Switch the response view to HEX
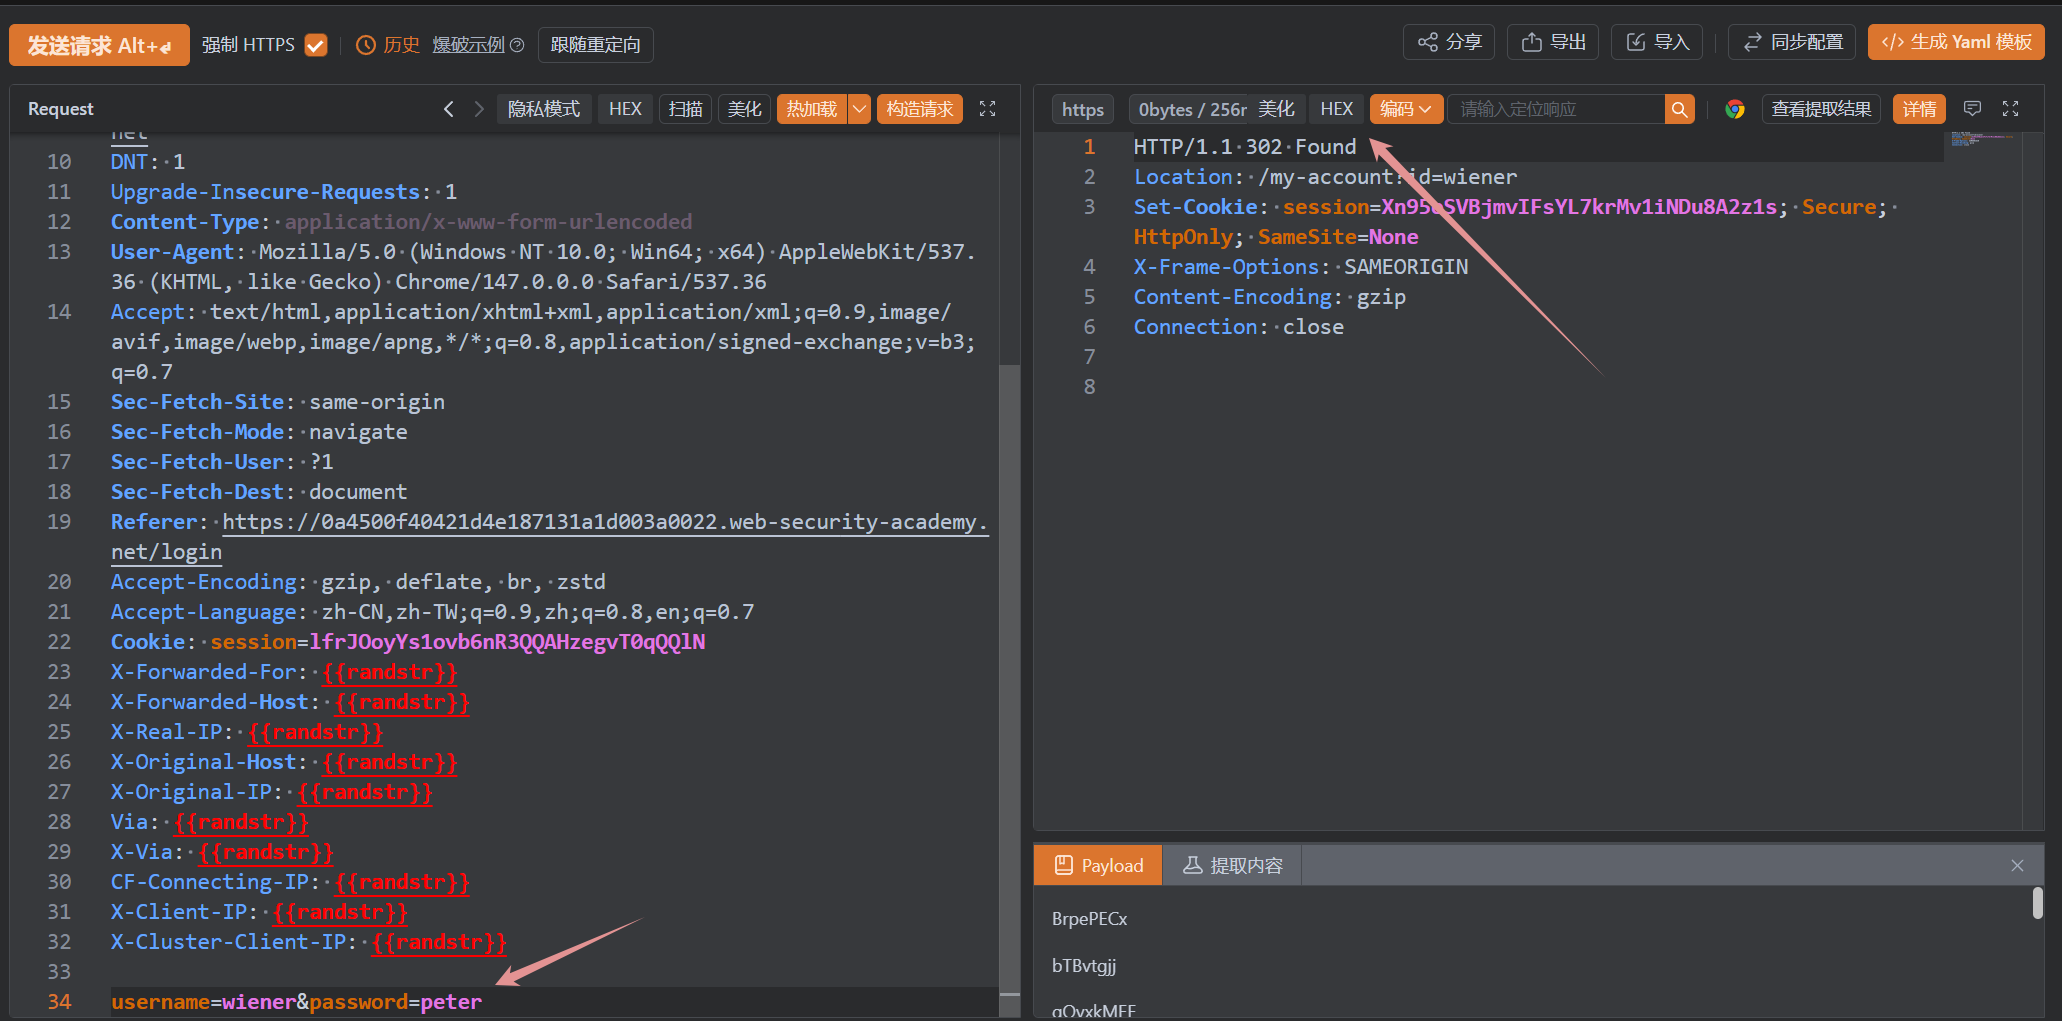Screen dimensions: 2062x1021 1337,109
